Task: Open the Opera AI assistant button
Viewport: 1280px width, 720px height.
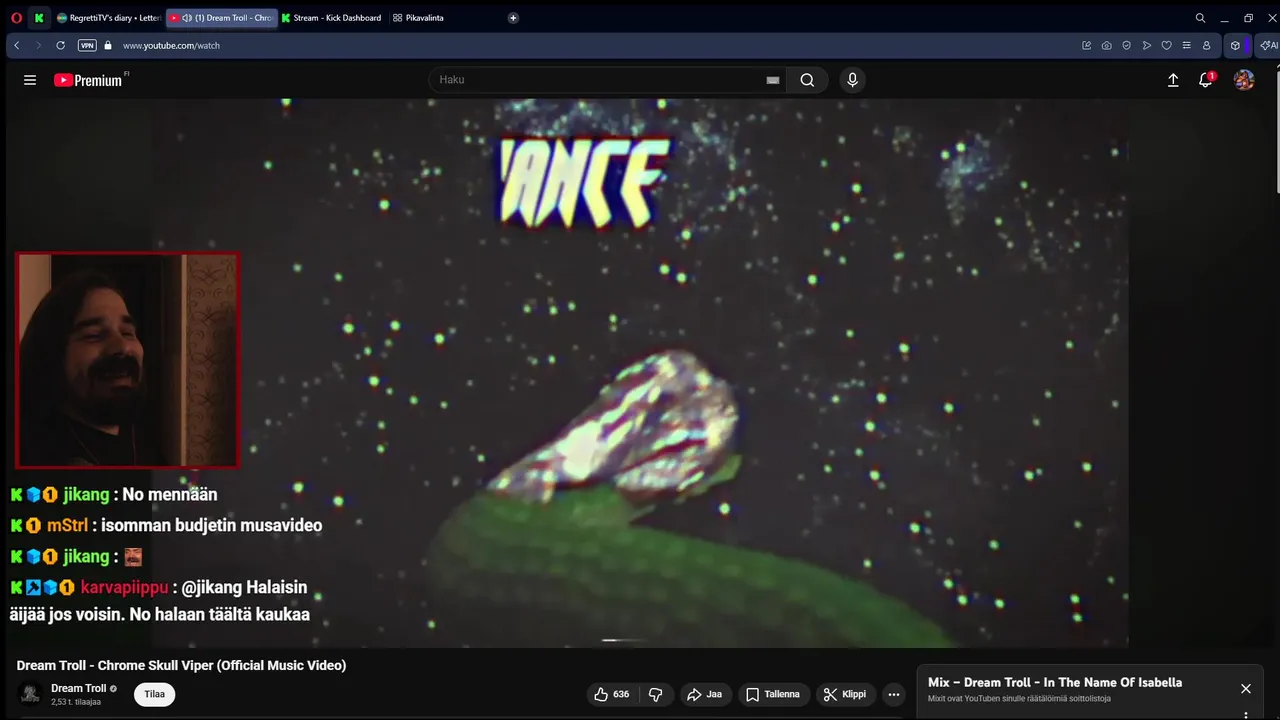Action: tap(1268, 45)
